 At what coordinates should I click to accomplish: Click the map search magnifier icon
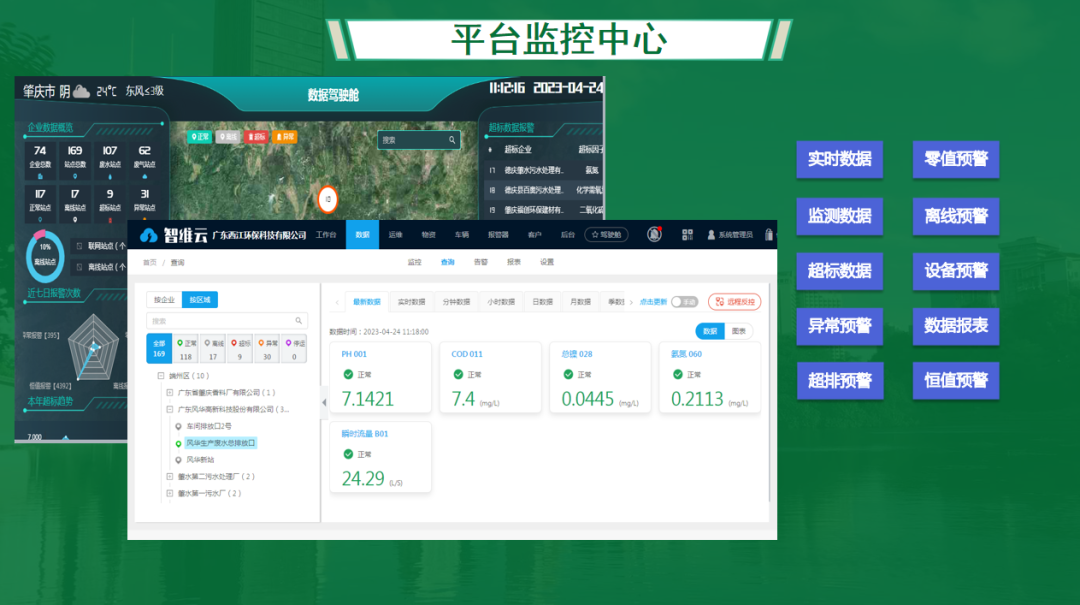click(x=451, y=140)
